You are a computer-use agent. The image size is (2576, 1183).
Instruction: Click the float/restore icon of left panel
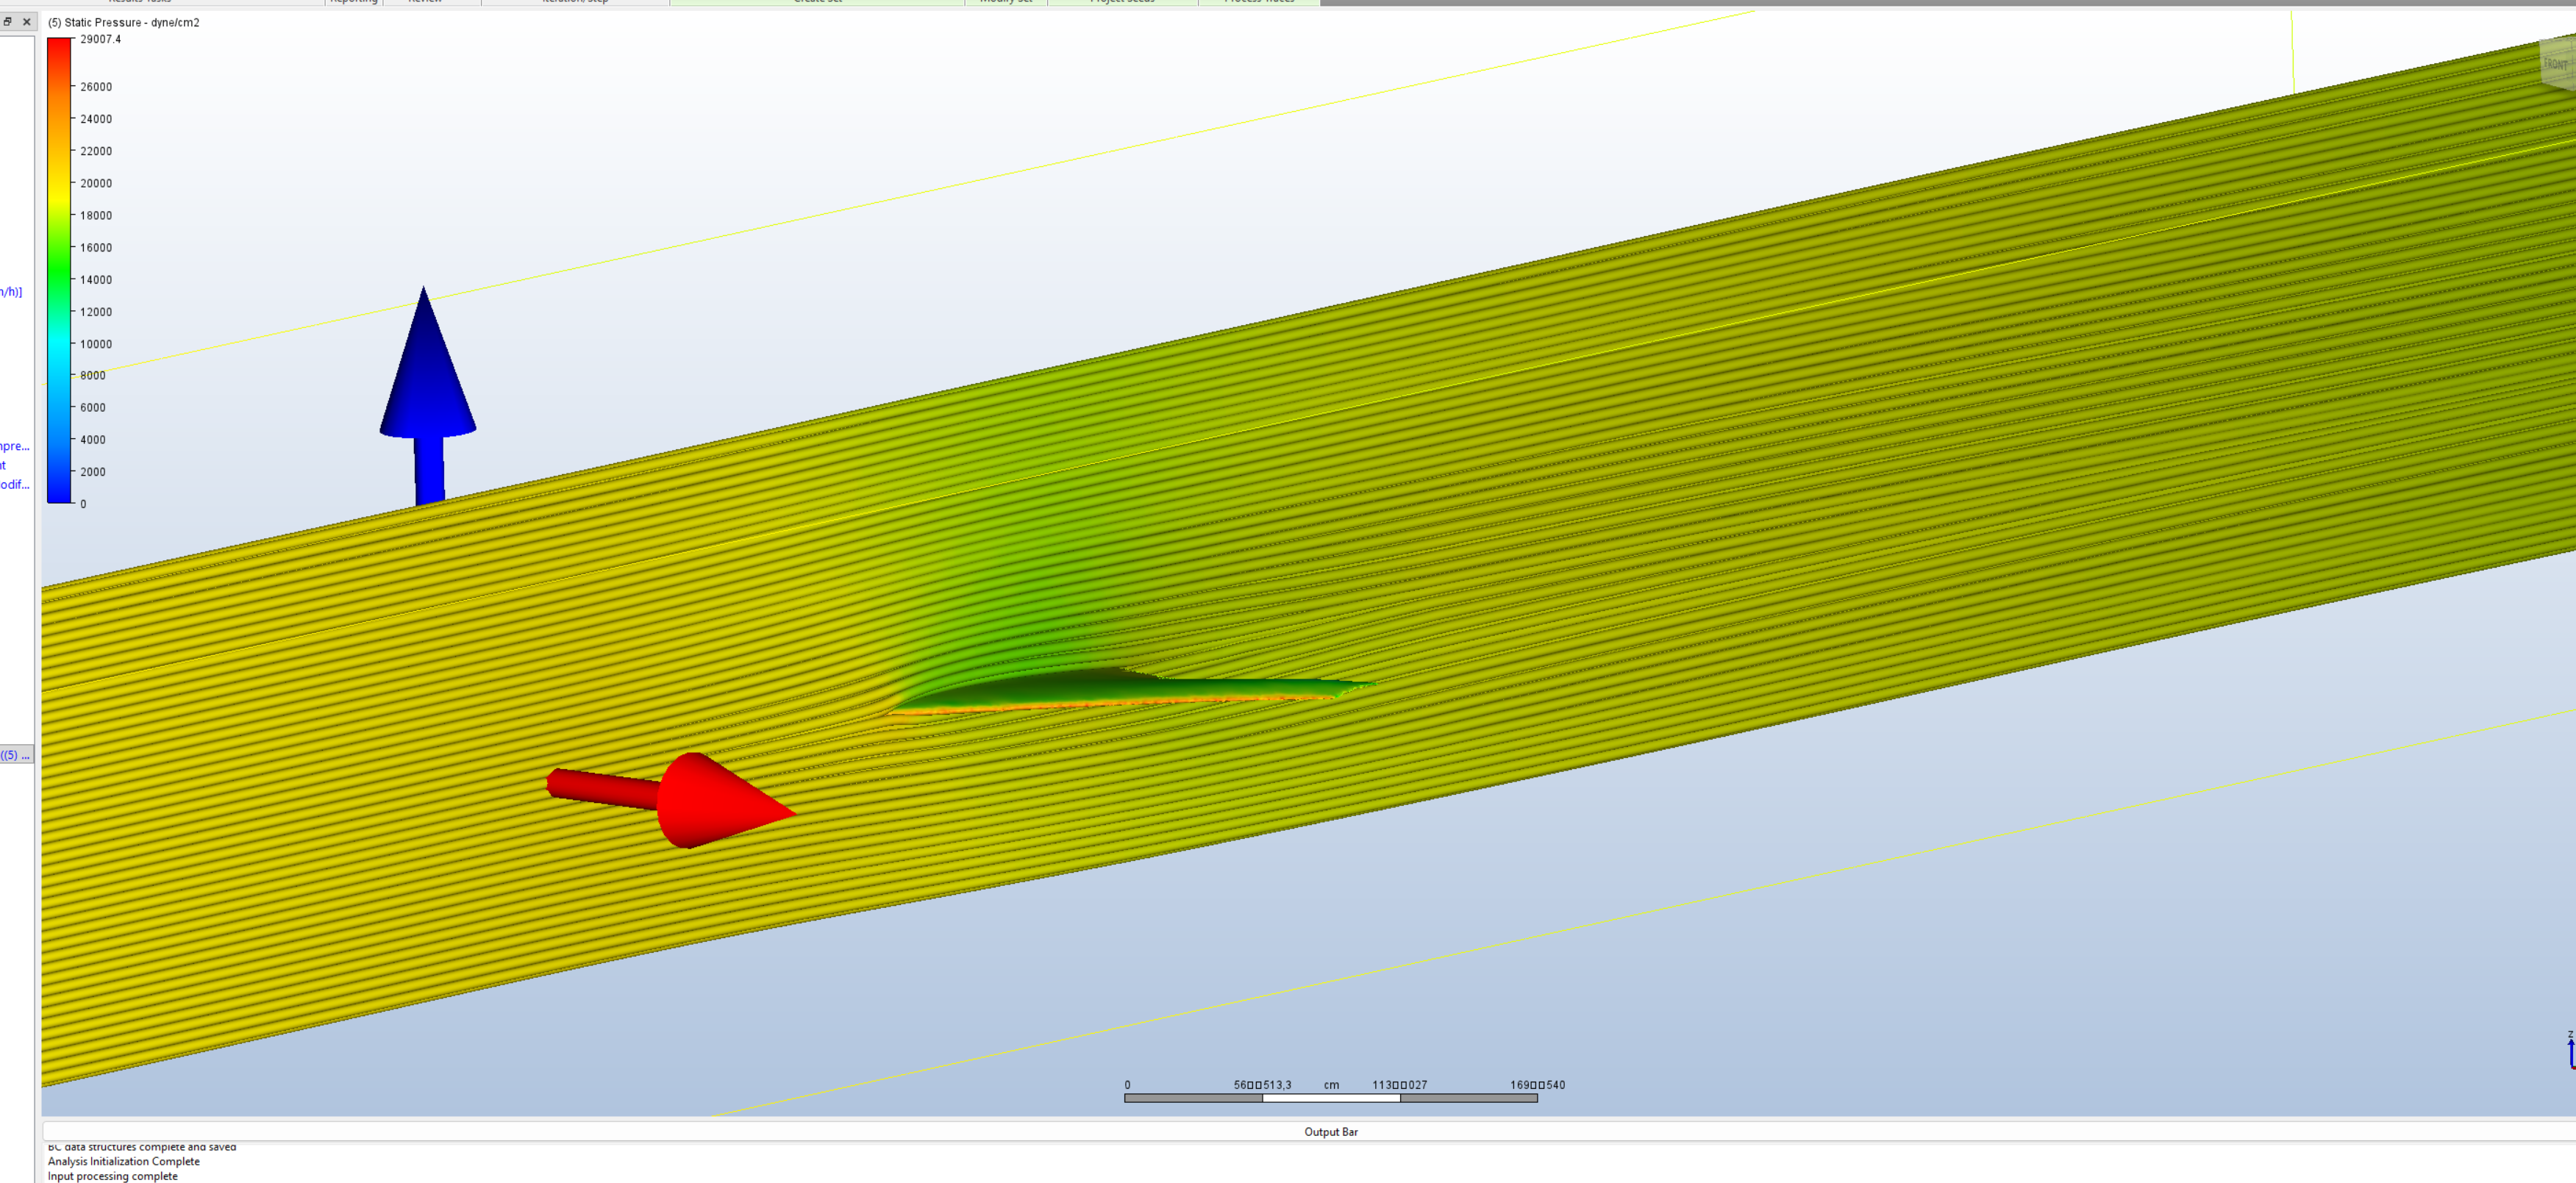click(8, 22)
